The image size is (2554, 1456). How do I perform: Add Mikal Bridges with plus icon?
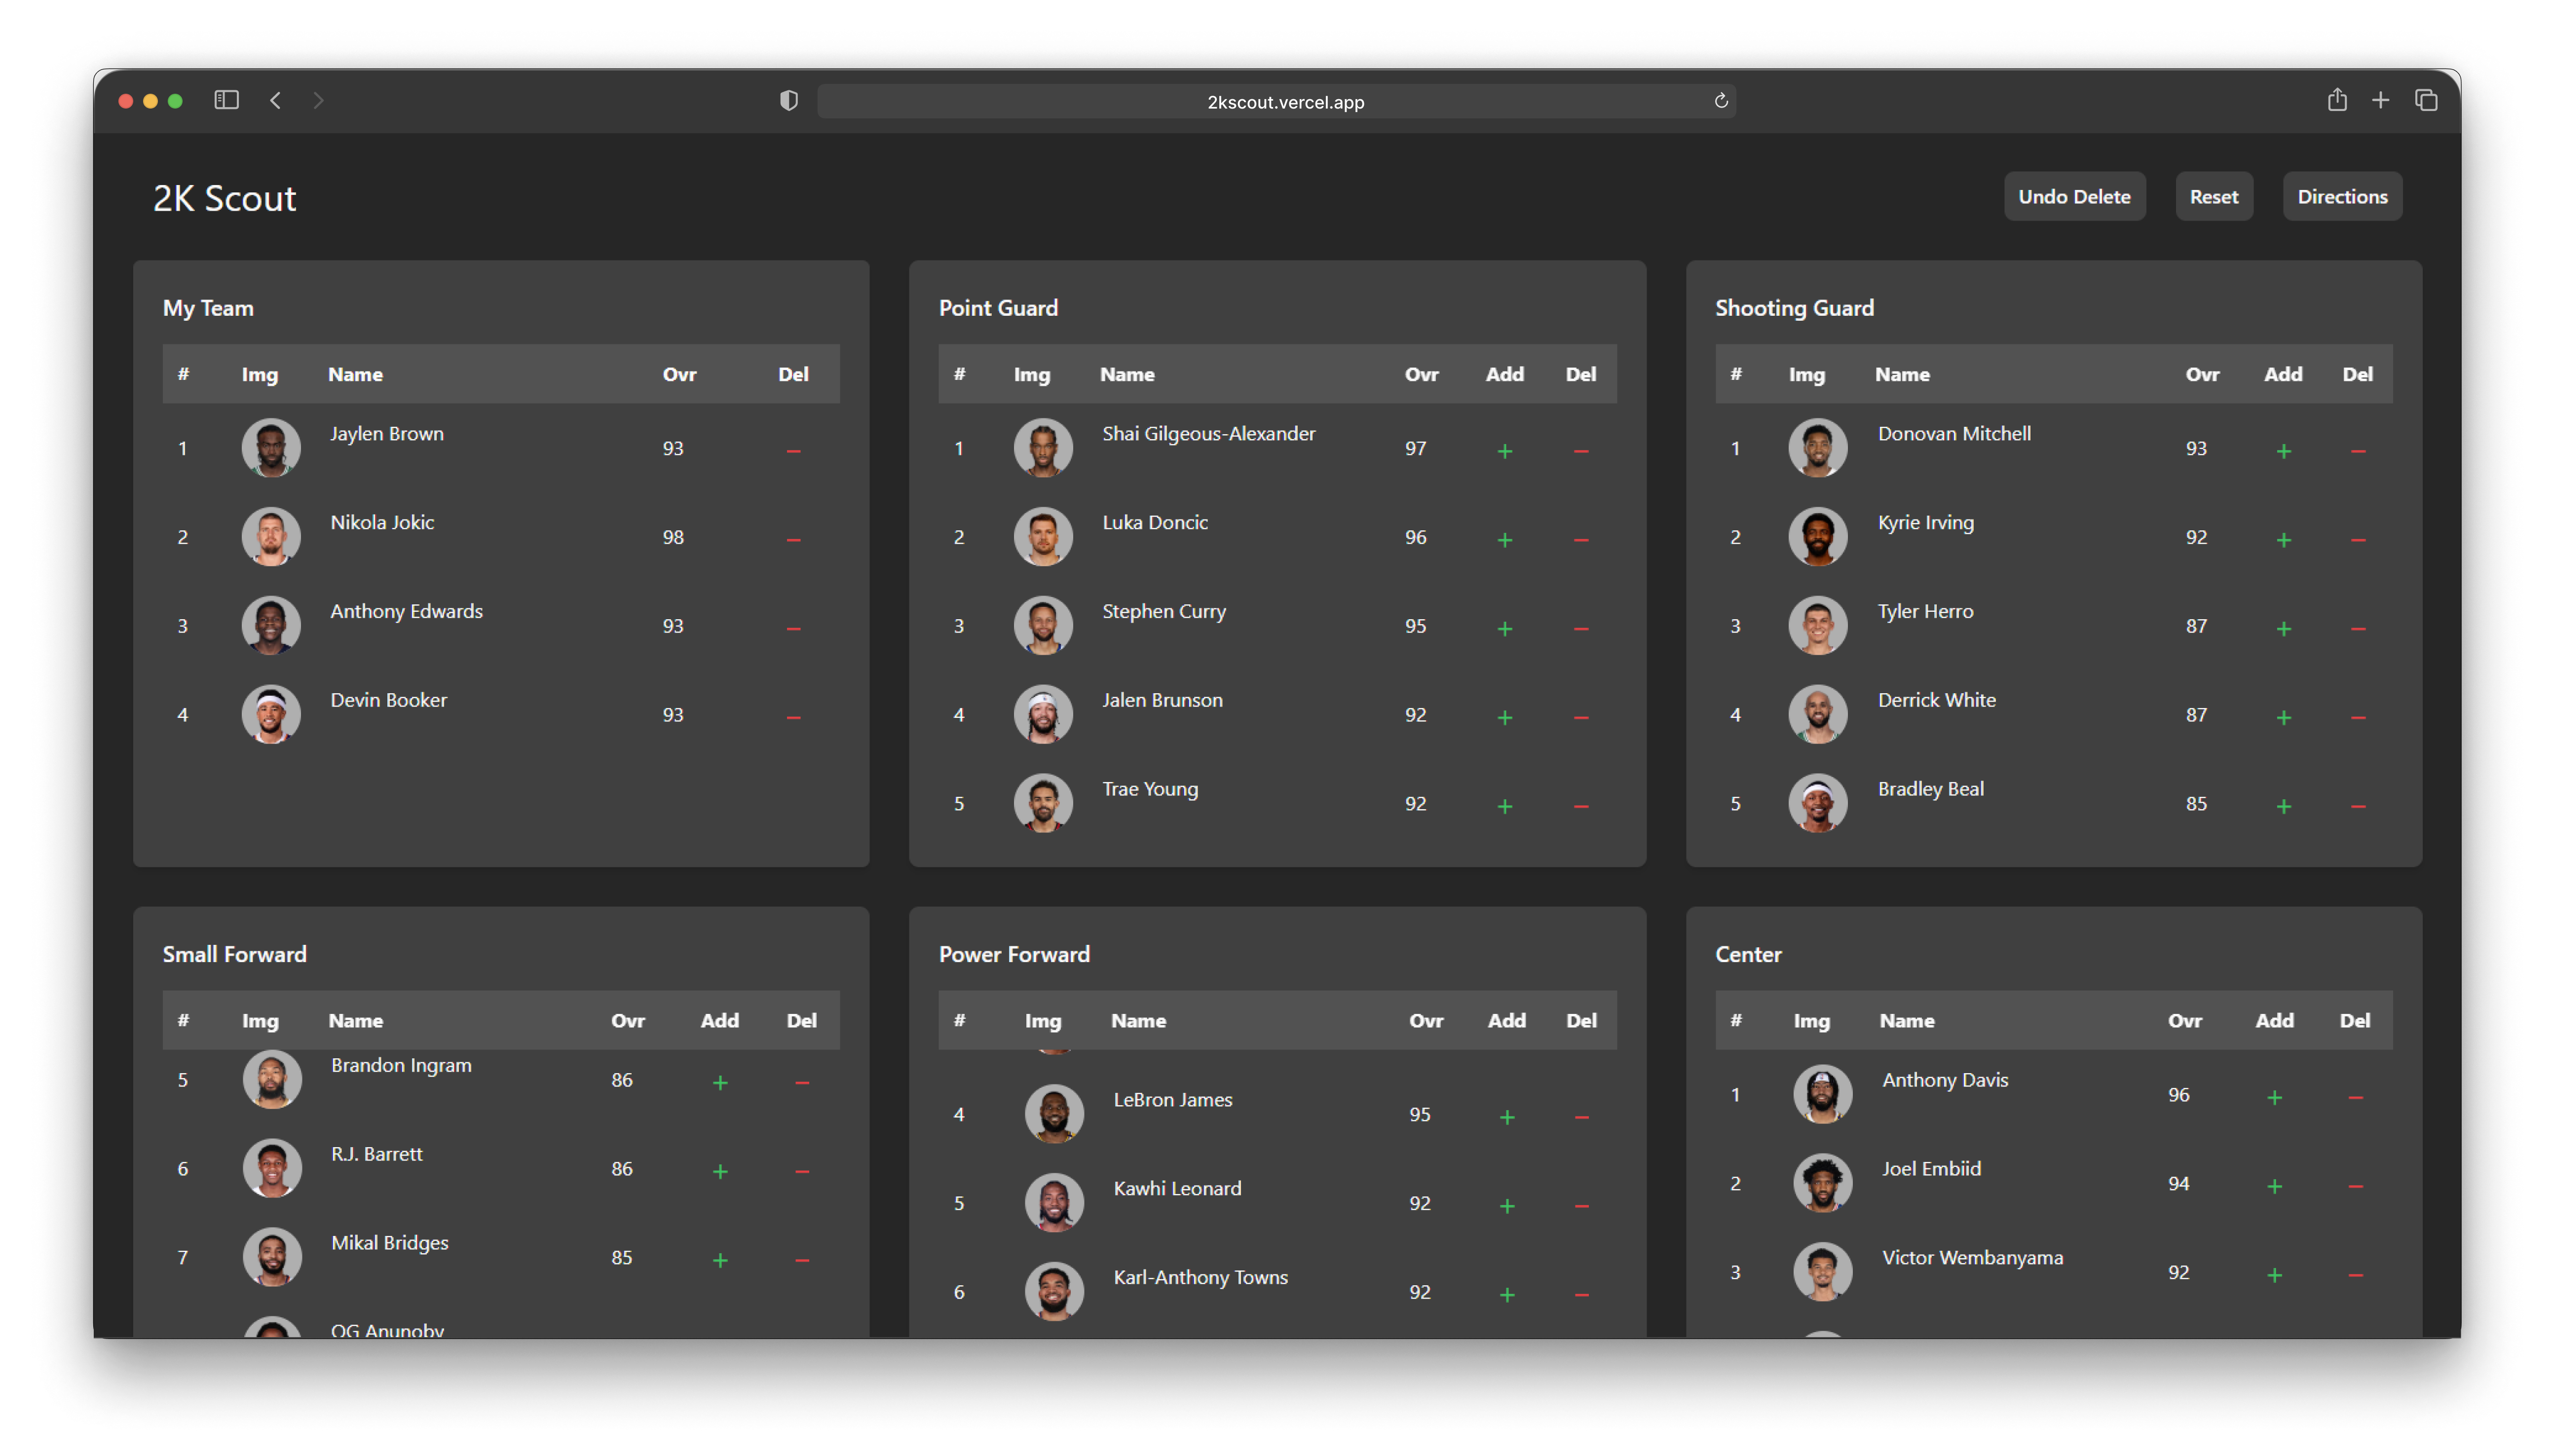coord(719,1260)
